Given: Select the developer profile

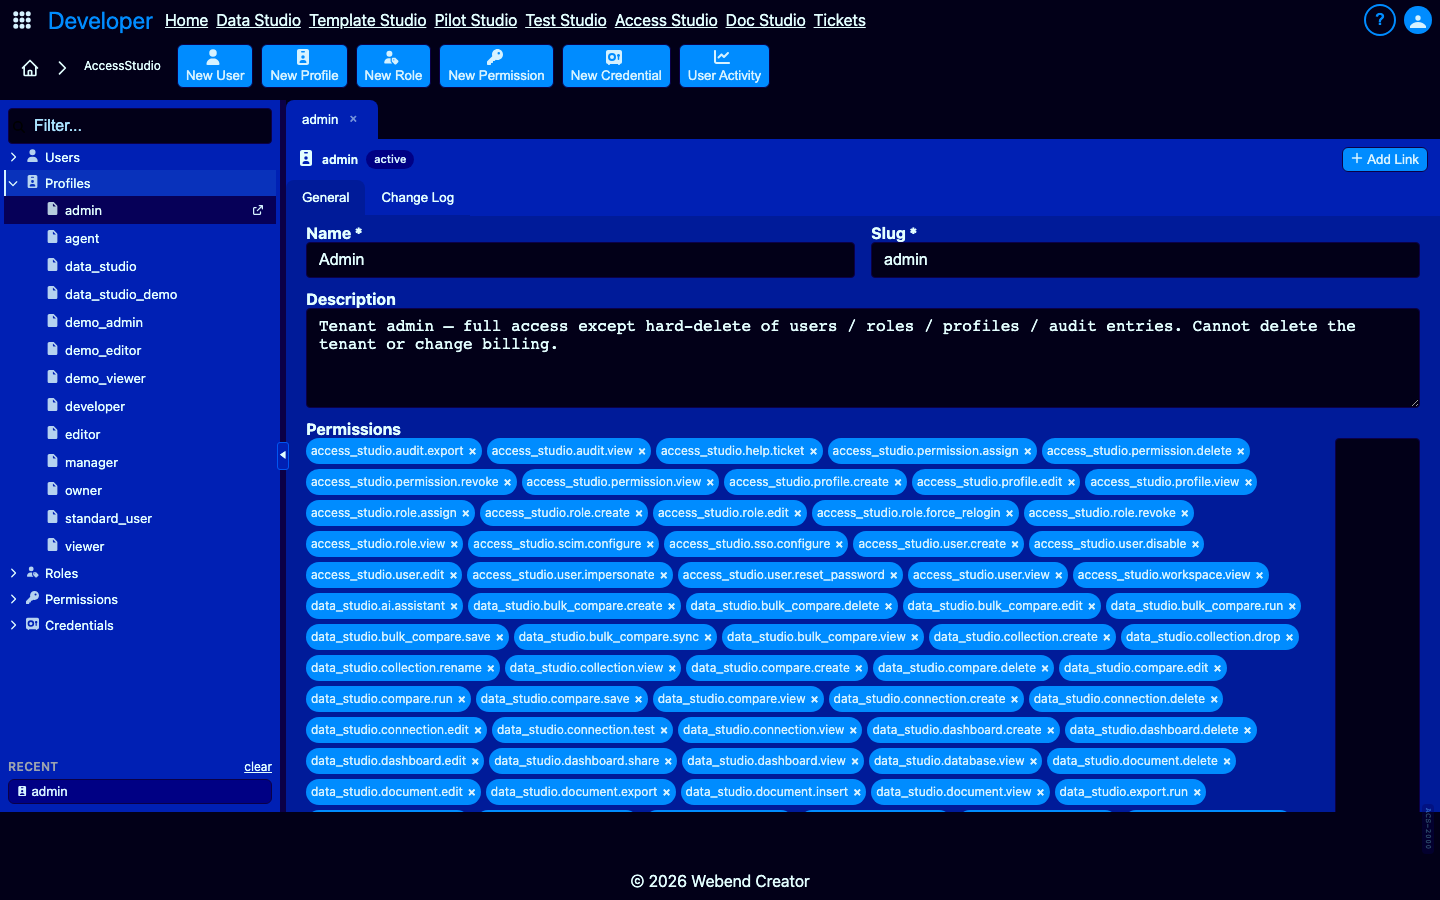Looking at the screenshot, I should [x=140, y=406].
